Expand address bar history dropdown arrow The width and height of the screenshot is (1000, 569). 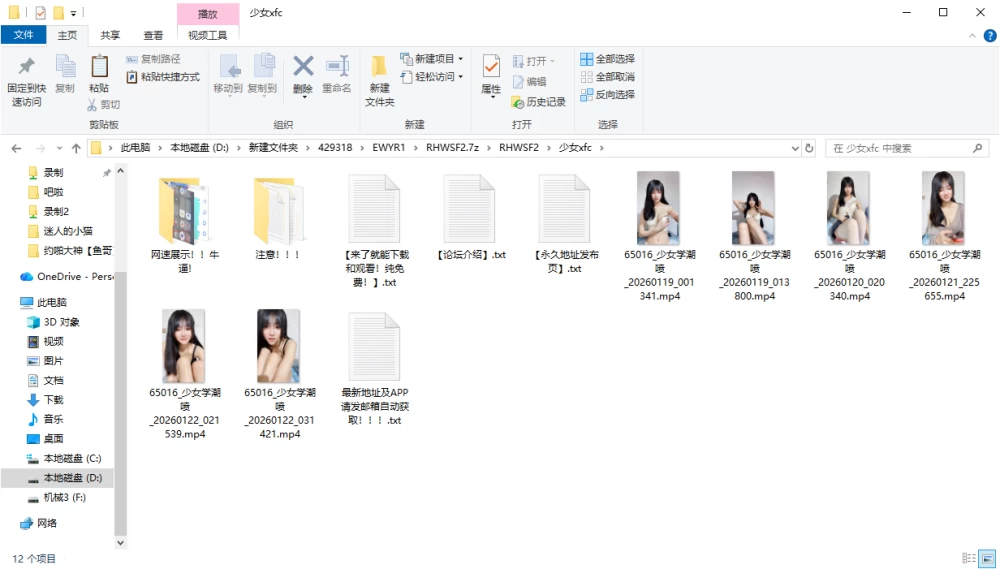(795, 148)
